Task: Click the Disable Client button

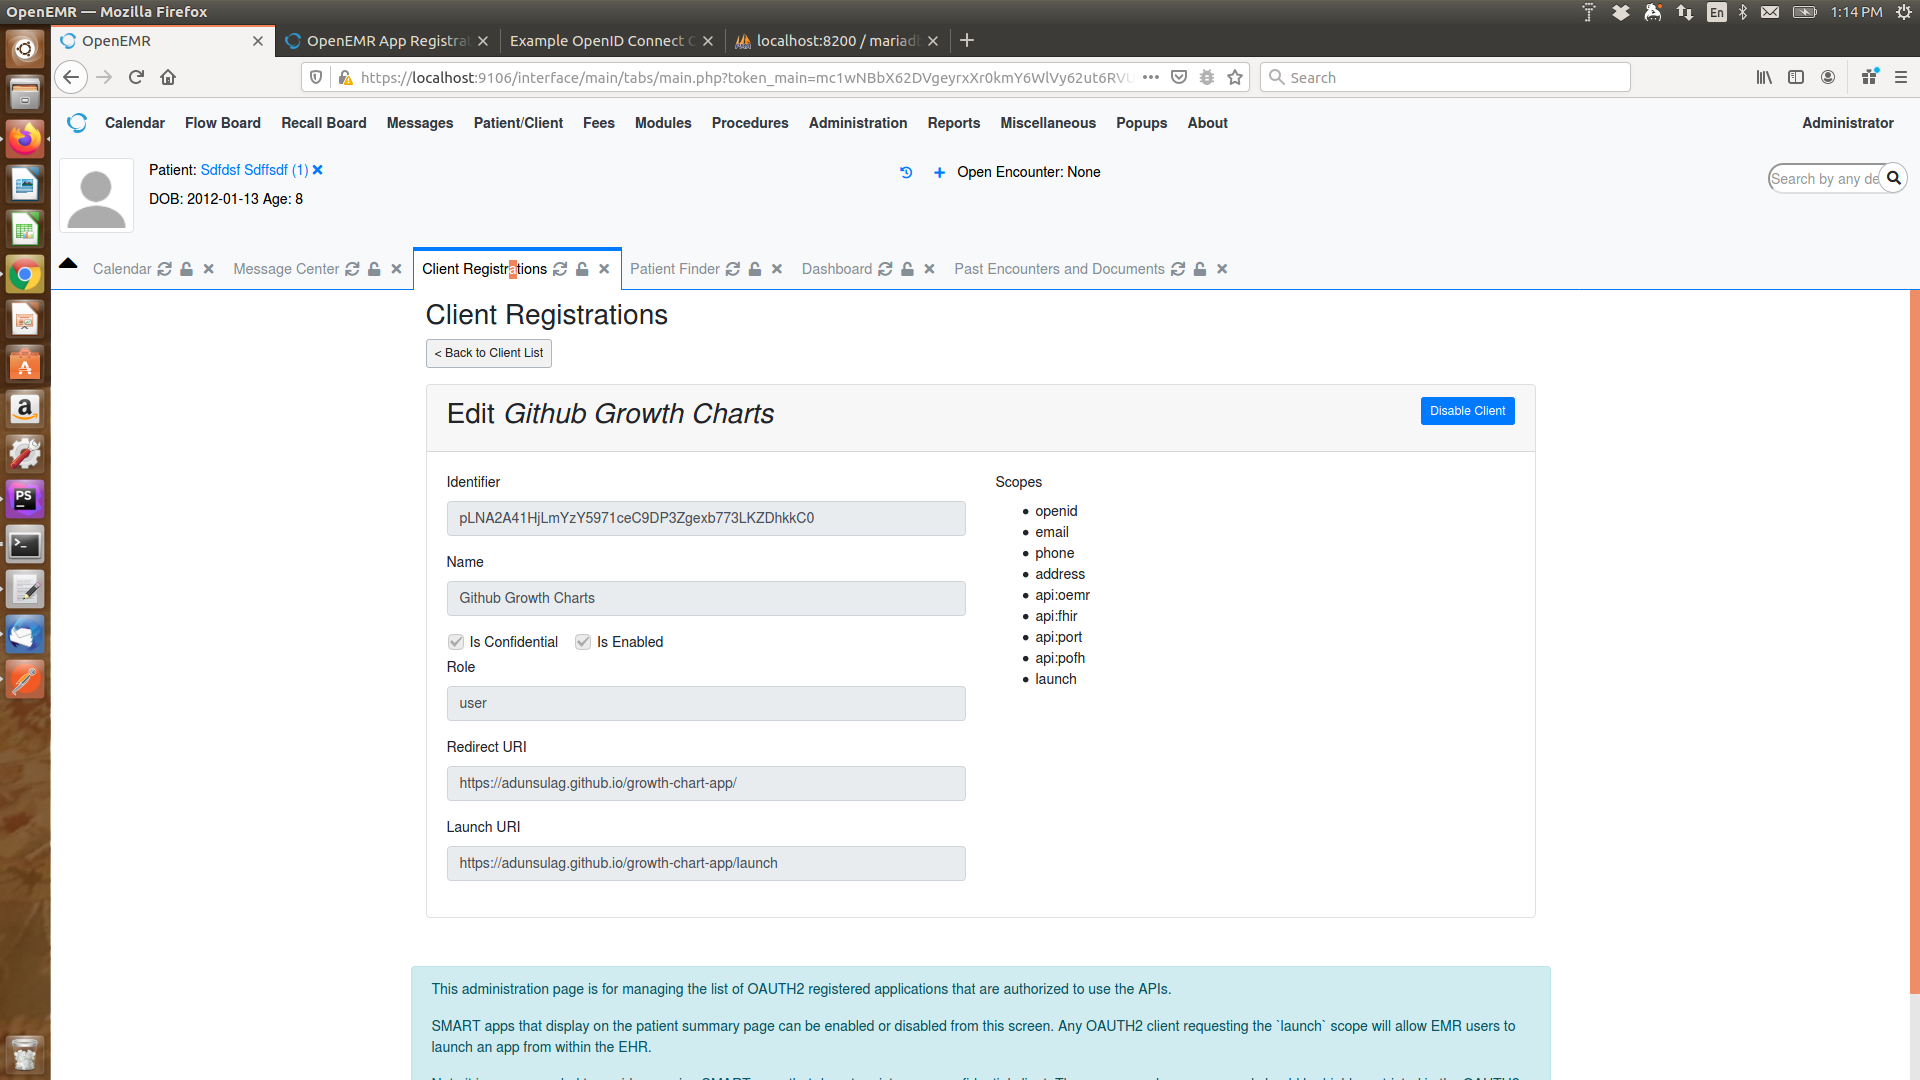Action: pos(1467,411)
